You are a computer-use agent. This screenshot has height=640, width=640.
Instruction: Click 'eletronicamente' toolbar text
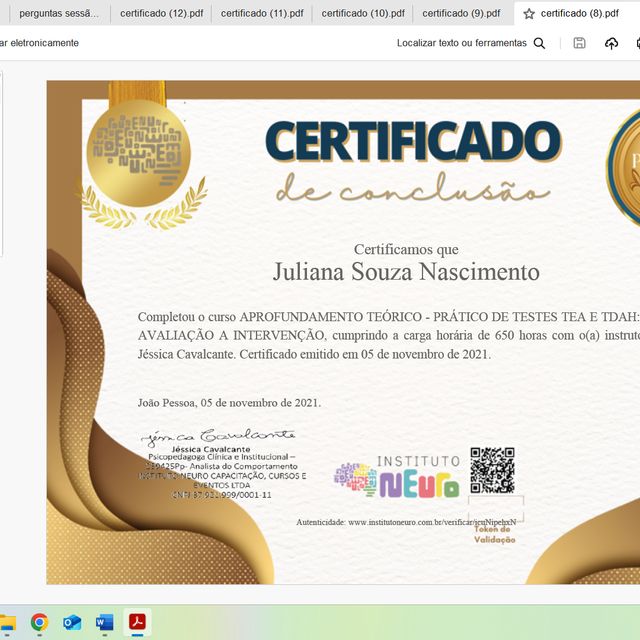coord(44,43)
